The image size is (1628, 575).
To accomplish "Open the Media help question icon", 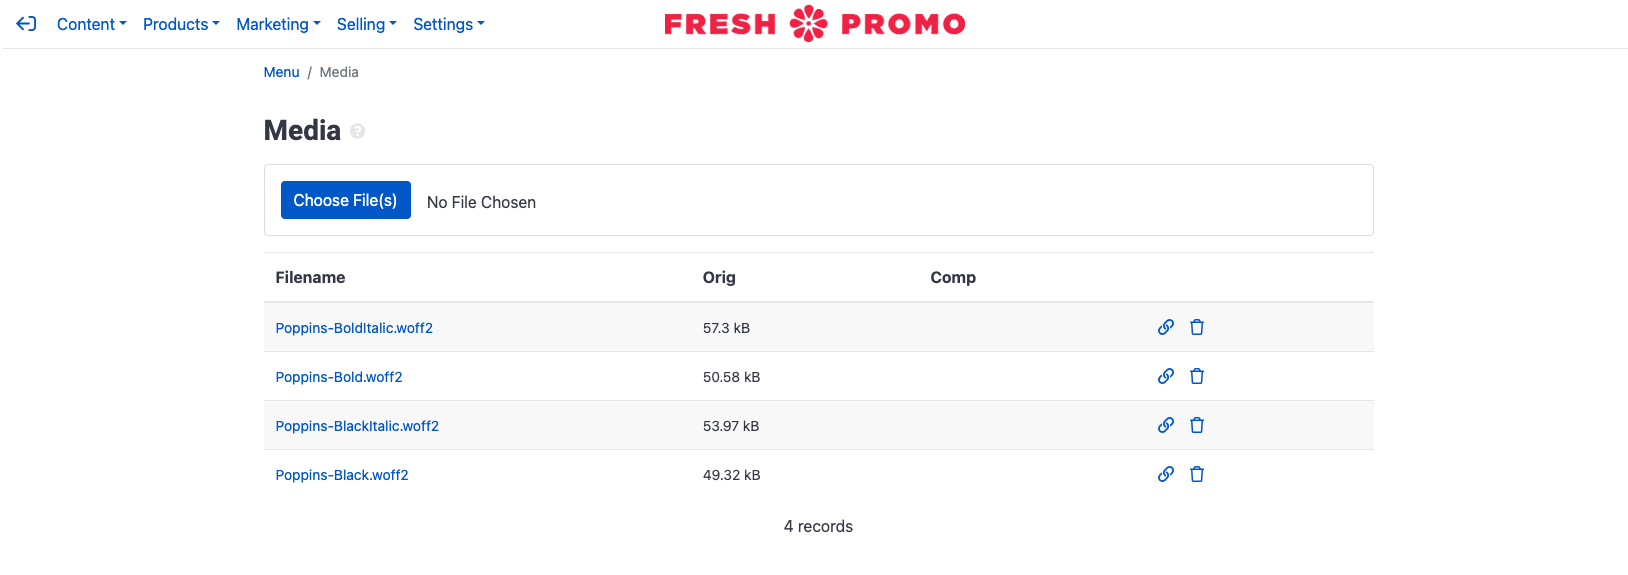I will click(x=358, y=131).
